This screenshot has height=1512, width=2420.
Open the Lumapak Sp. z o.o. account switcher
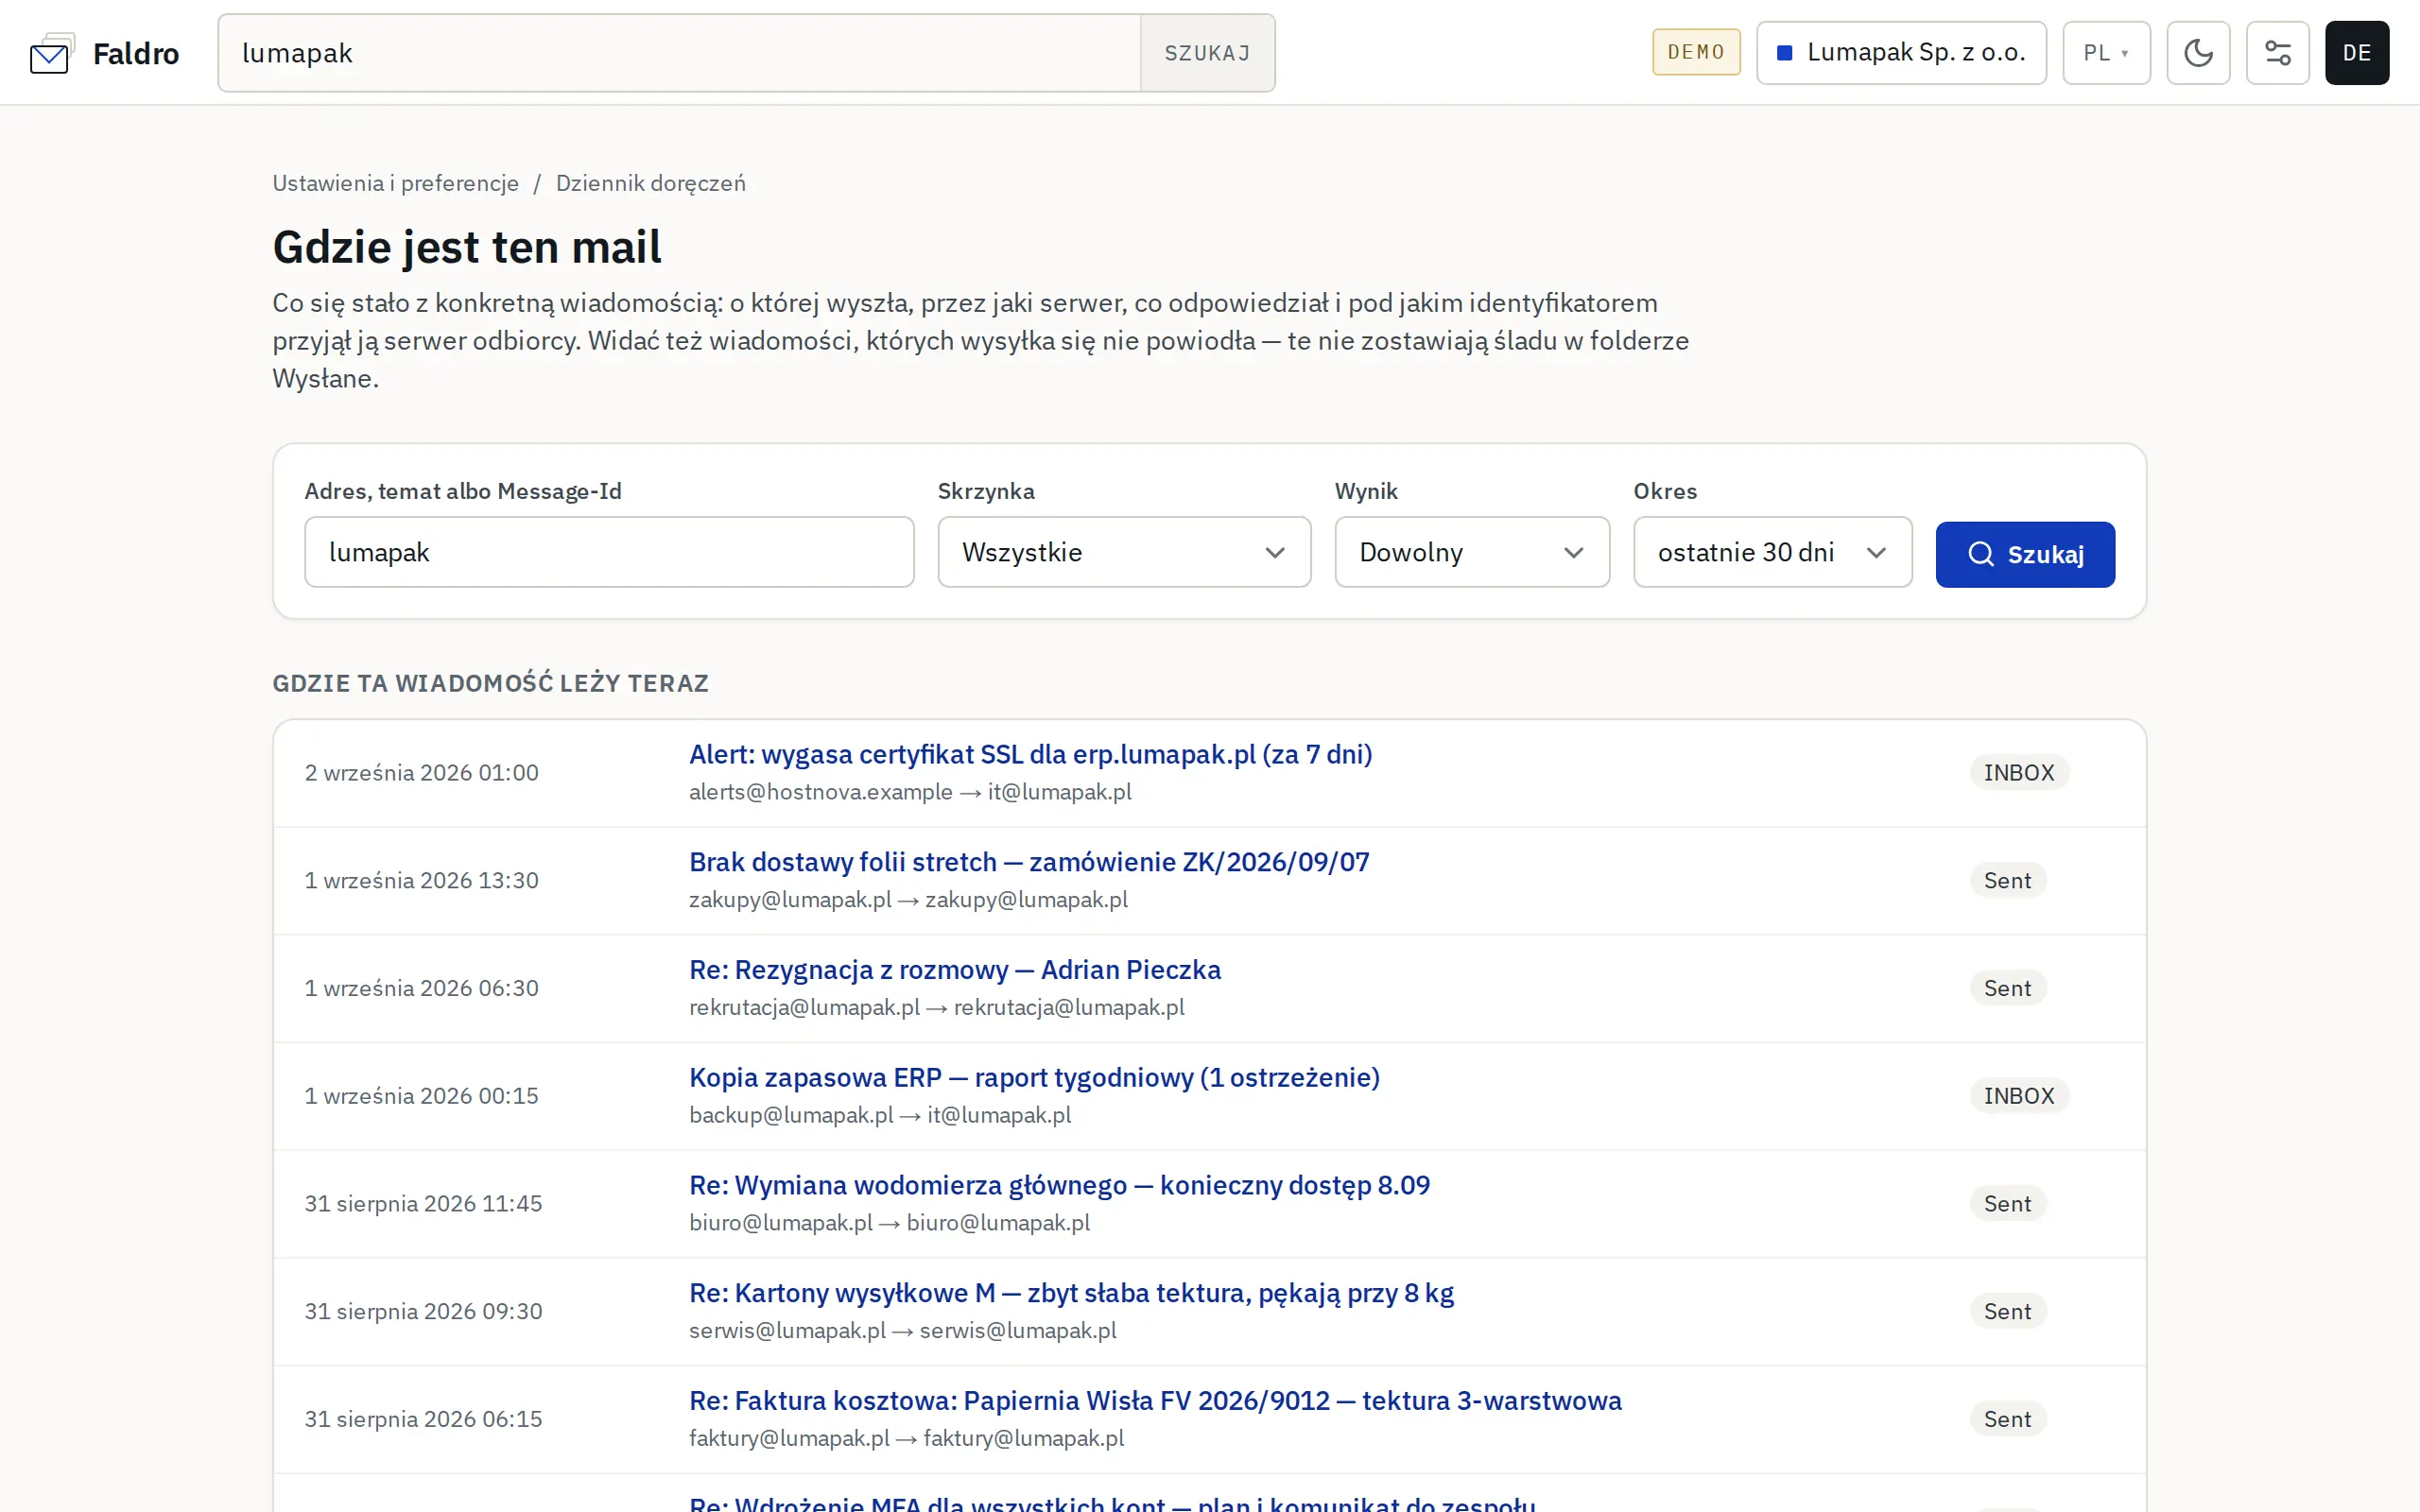click(x=1901, y=53)
